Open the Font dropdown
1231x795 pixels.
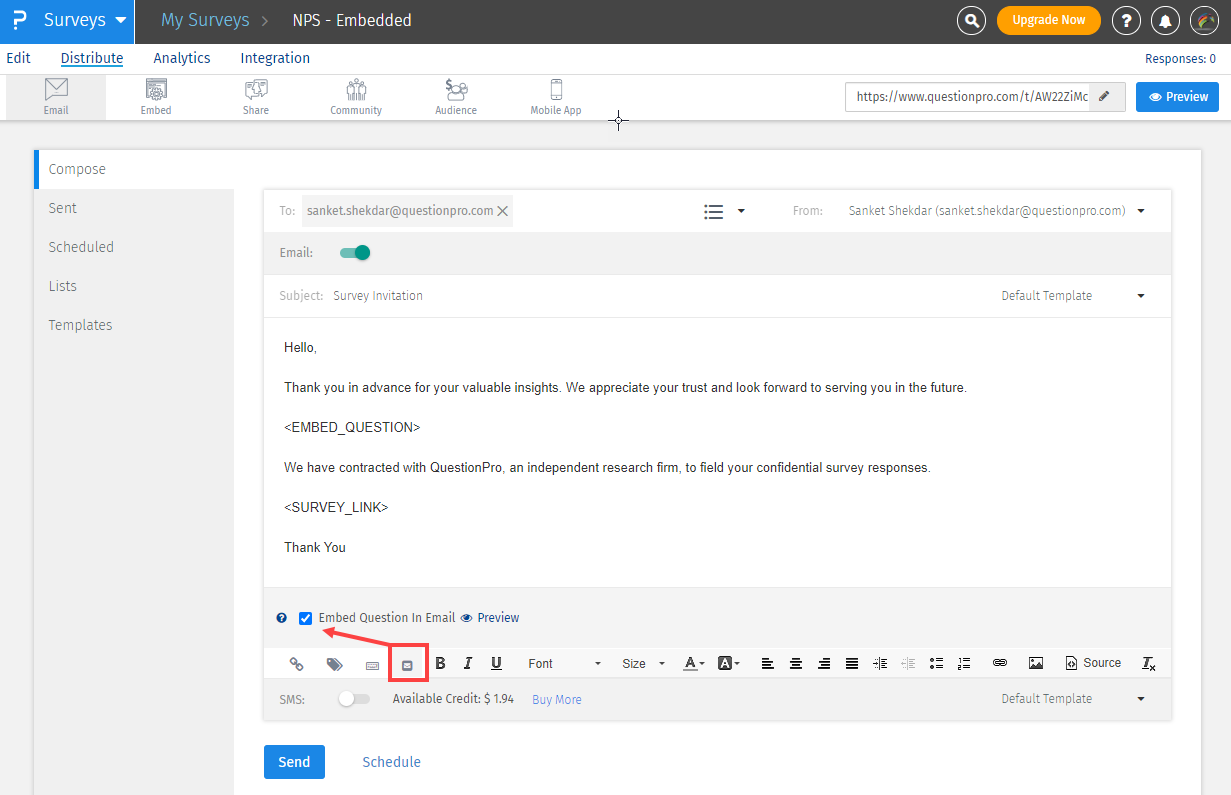tap(564, 663)
